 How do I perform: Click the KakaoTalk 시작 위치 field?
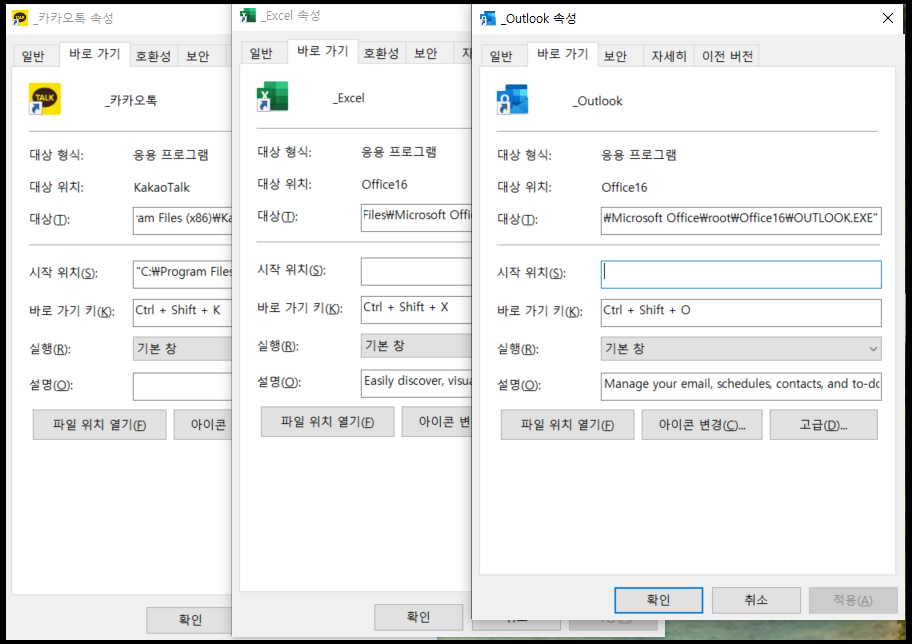[x=182, y=275]
